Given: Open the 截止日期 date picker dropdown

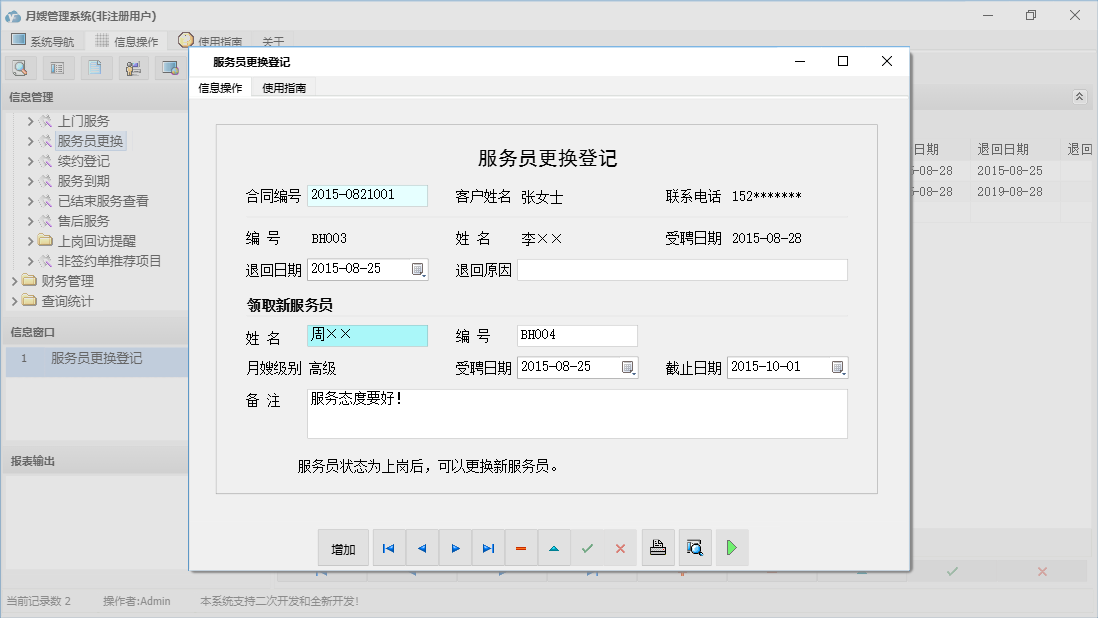Looking at the screenshot, I should 838,367.
